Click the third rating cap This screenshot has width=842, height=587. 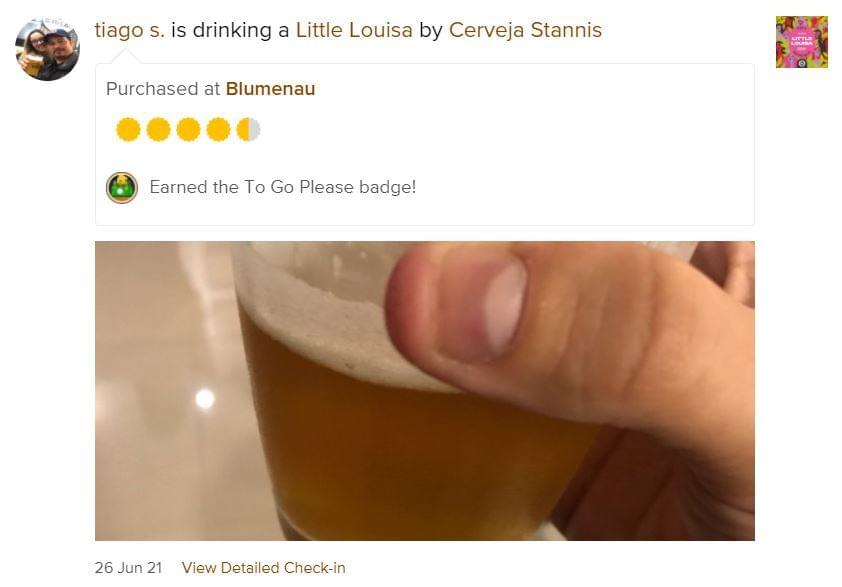point(188,129)
